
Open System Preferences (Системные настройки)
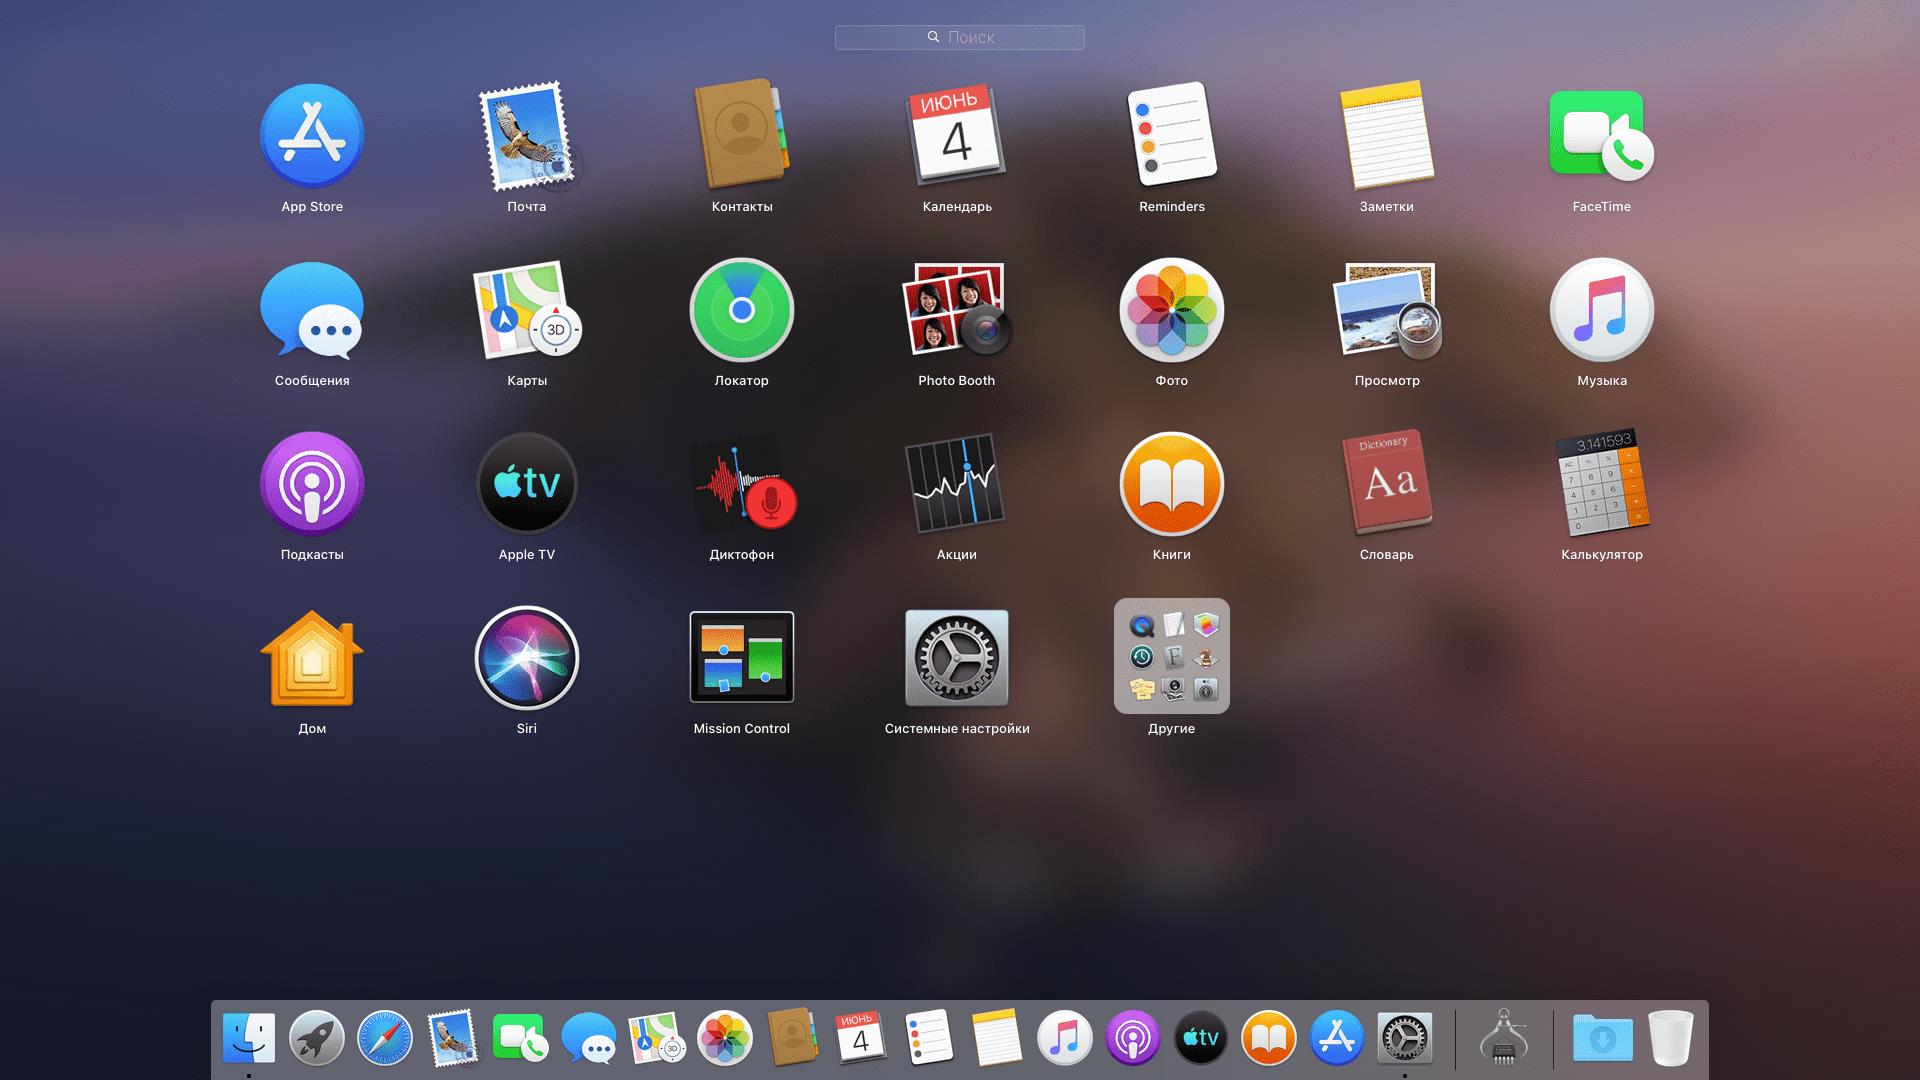(955, 657)
